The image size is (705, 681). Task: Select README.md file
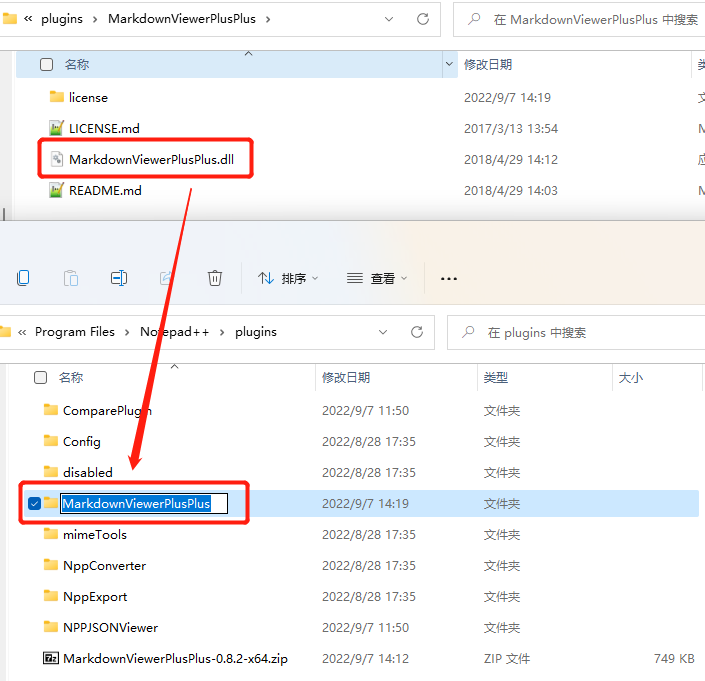105,191
